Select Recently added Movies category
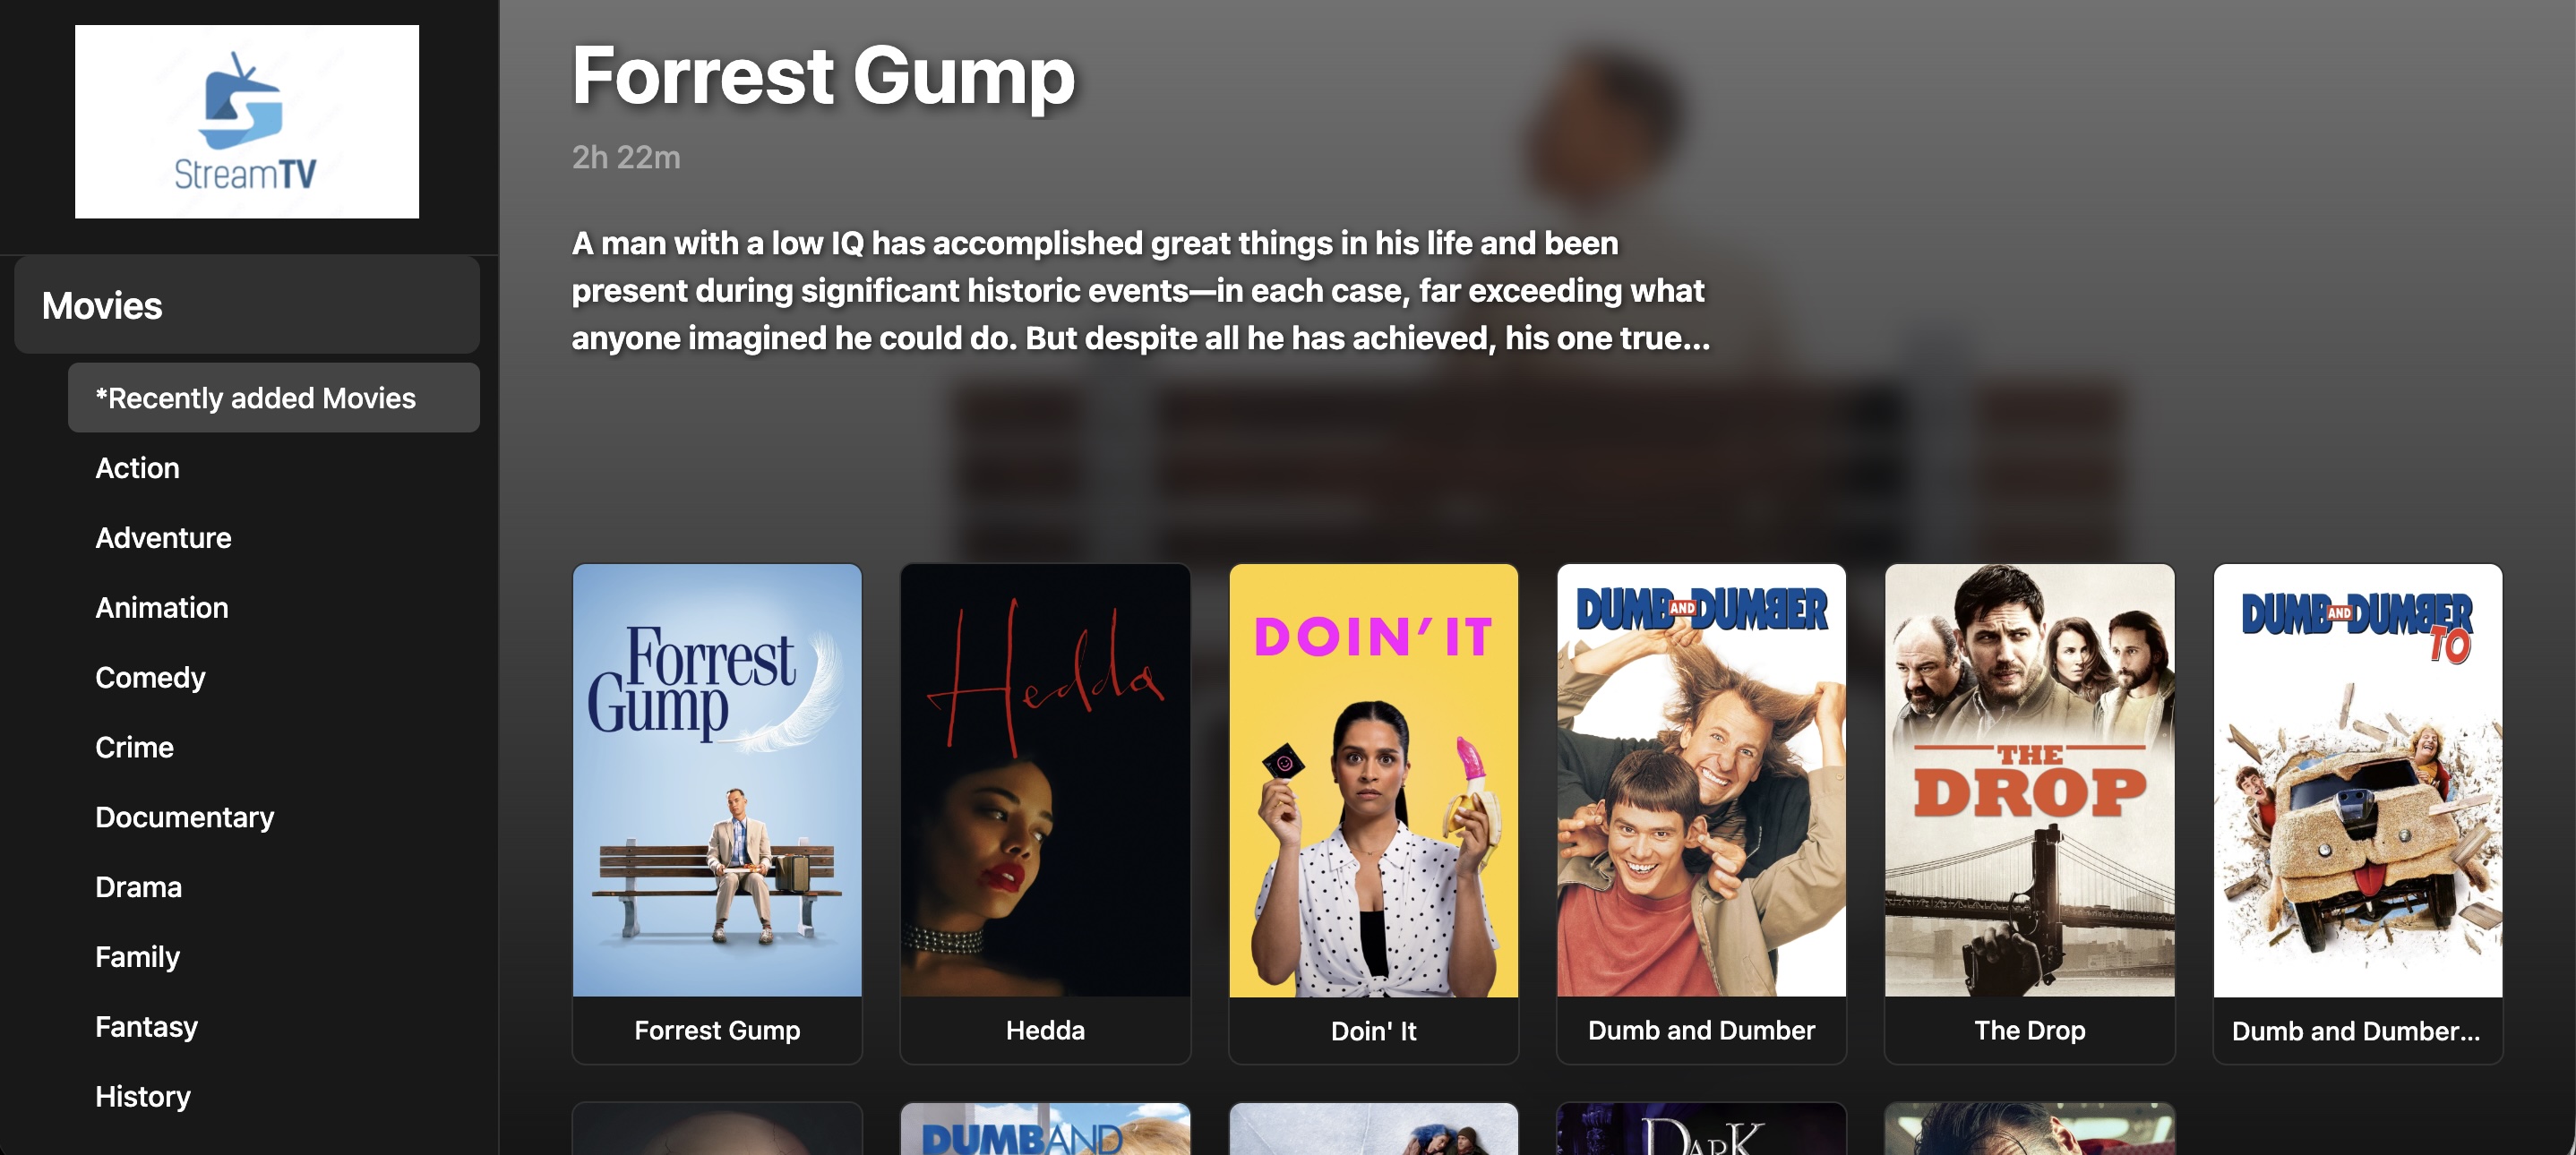2576x1155 pixels. point(273,398)
